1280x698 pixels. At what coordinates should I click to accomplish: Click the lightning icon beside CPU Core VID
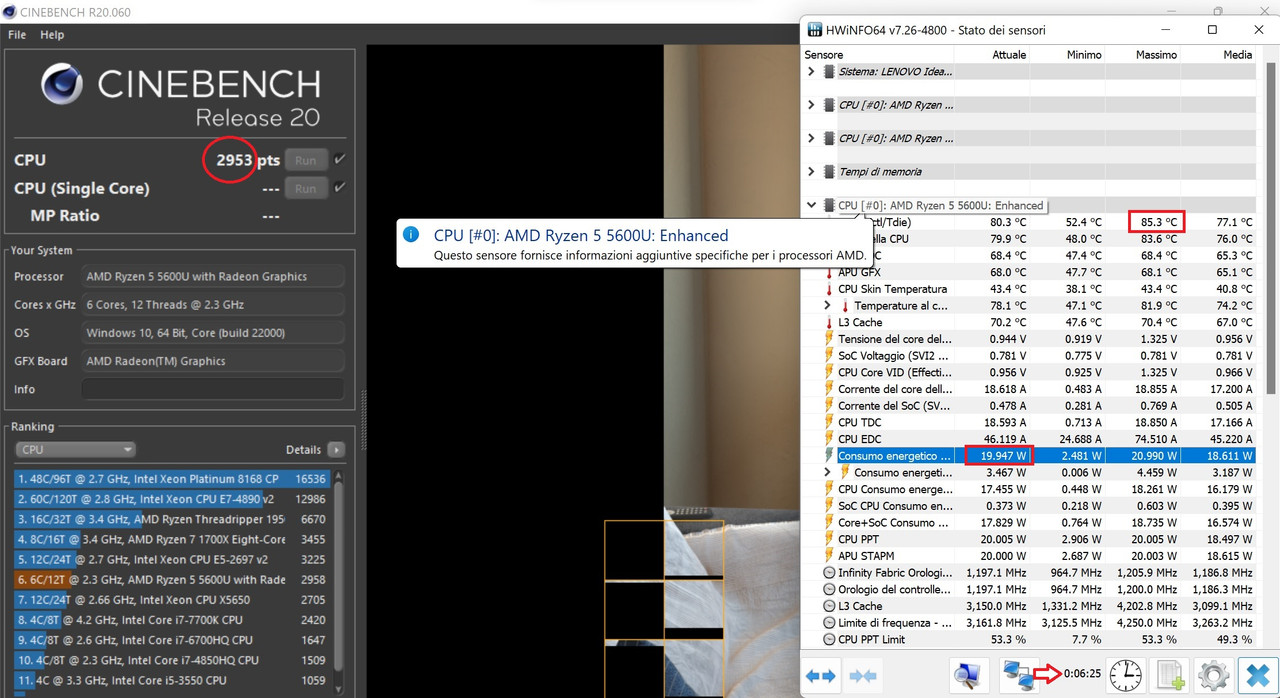pos(828,372)
